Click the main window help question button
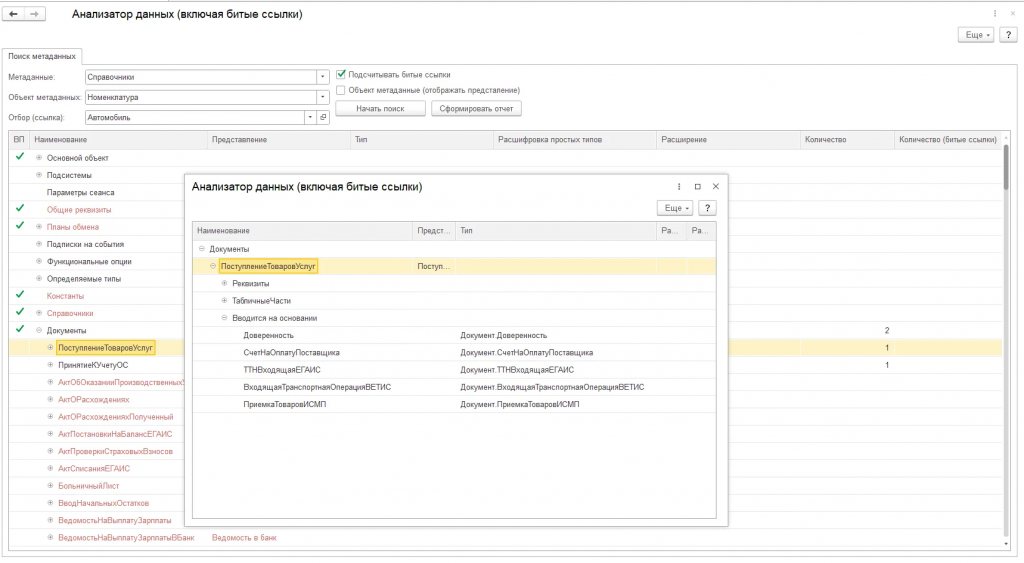The height and width of the screenshot is (563, 1024). point(1008,35)
